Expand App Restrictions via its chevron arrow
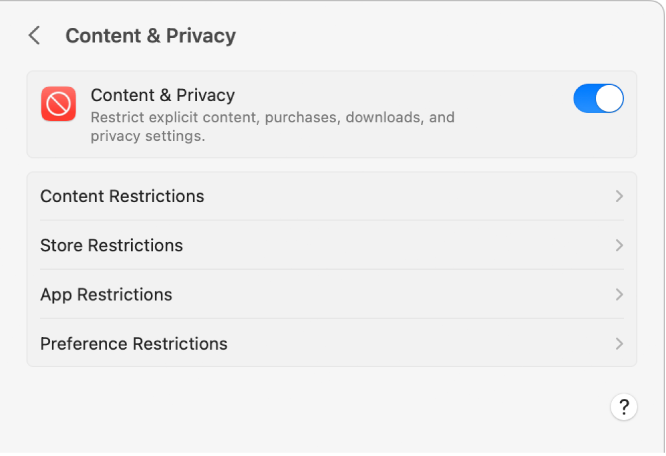Screen dimensions: 666x456 tap(619, 295)
